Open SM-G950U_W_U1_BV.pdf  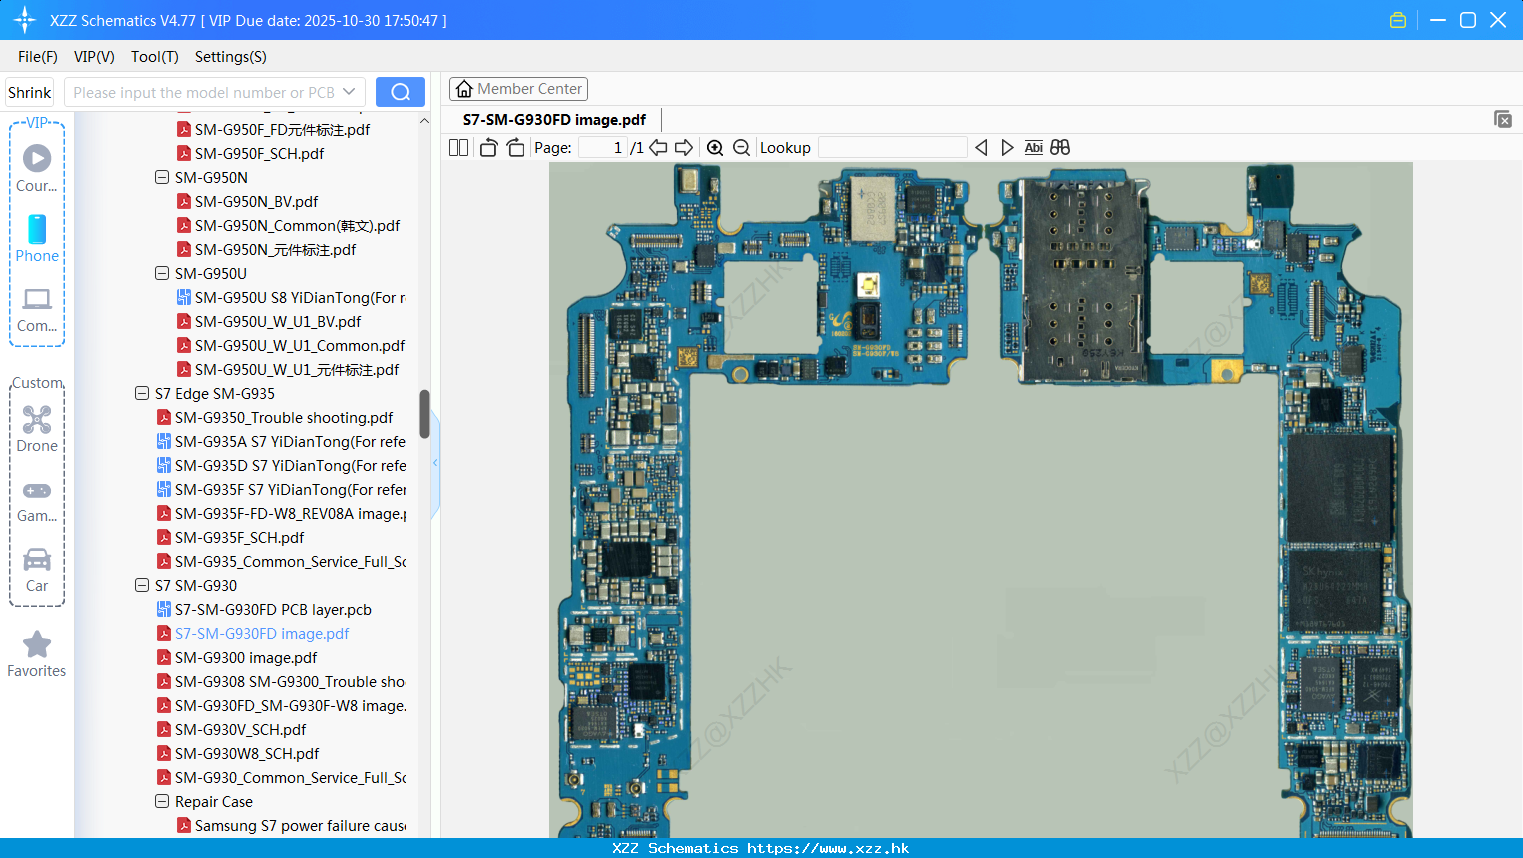278,321
